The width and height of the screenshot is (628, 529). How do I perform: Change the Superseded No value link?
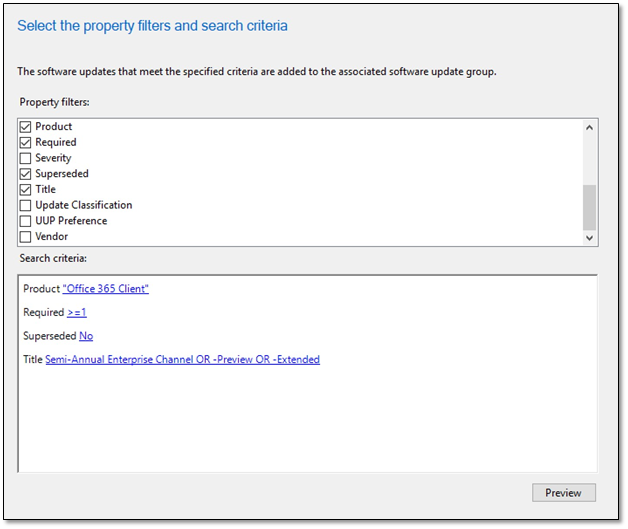86,336
